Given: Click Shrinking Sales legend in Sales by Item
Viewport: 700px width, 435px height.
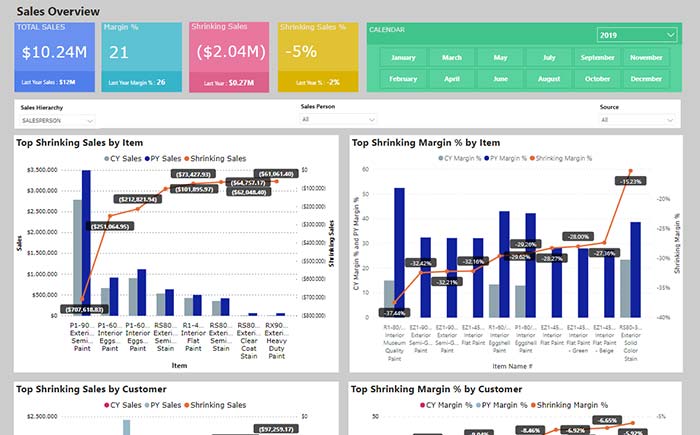Looking at the screenshot, I should tap(215, 159).
